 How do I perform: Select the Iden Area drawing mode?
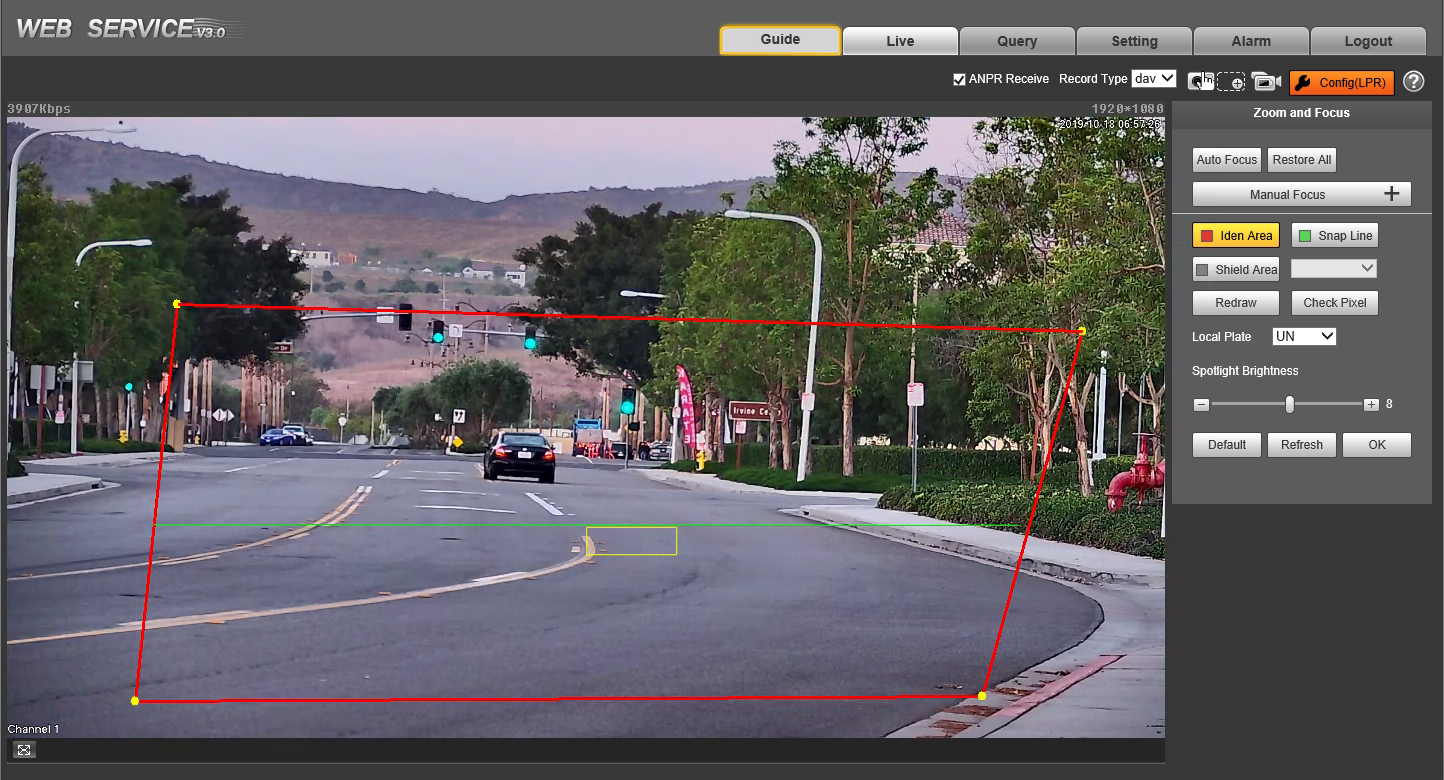pyautogui.click(x=1236, y=236)
